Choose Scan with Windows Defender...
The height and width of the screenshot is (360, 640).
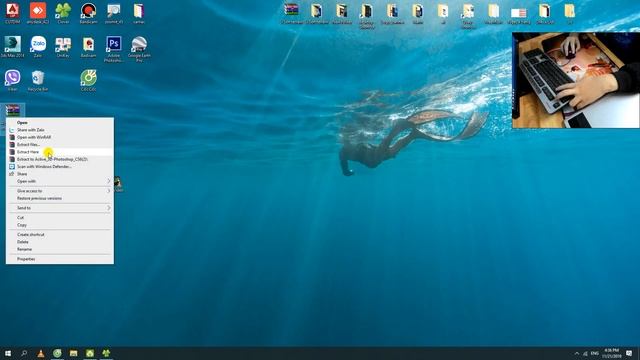click(x=60, y=167)
